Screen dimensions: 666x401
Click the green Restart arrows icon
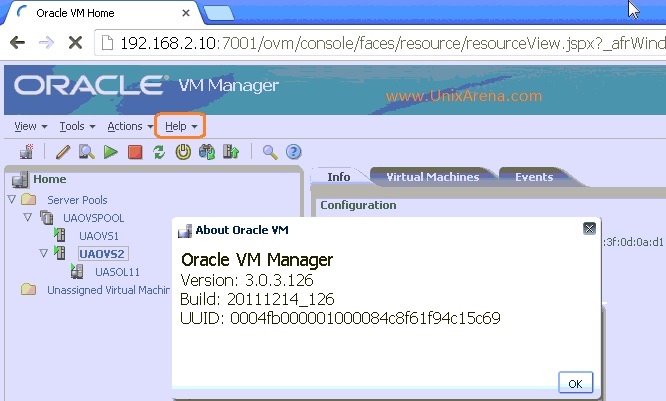coord(159,152)
